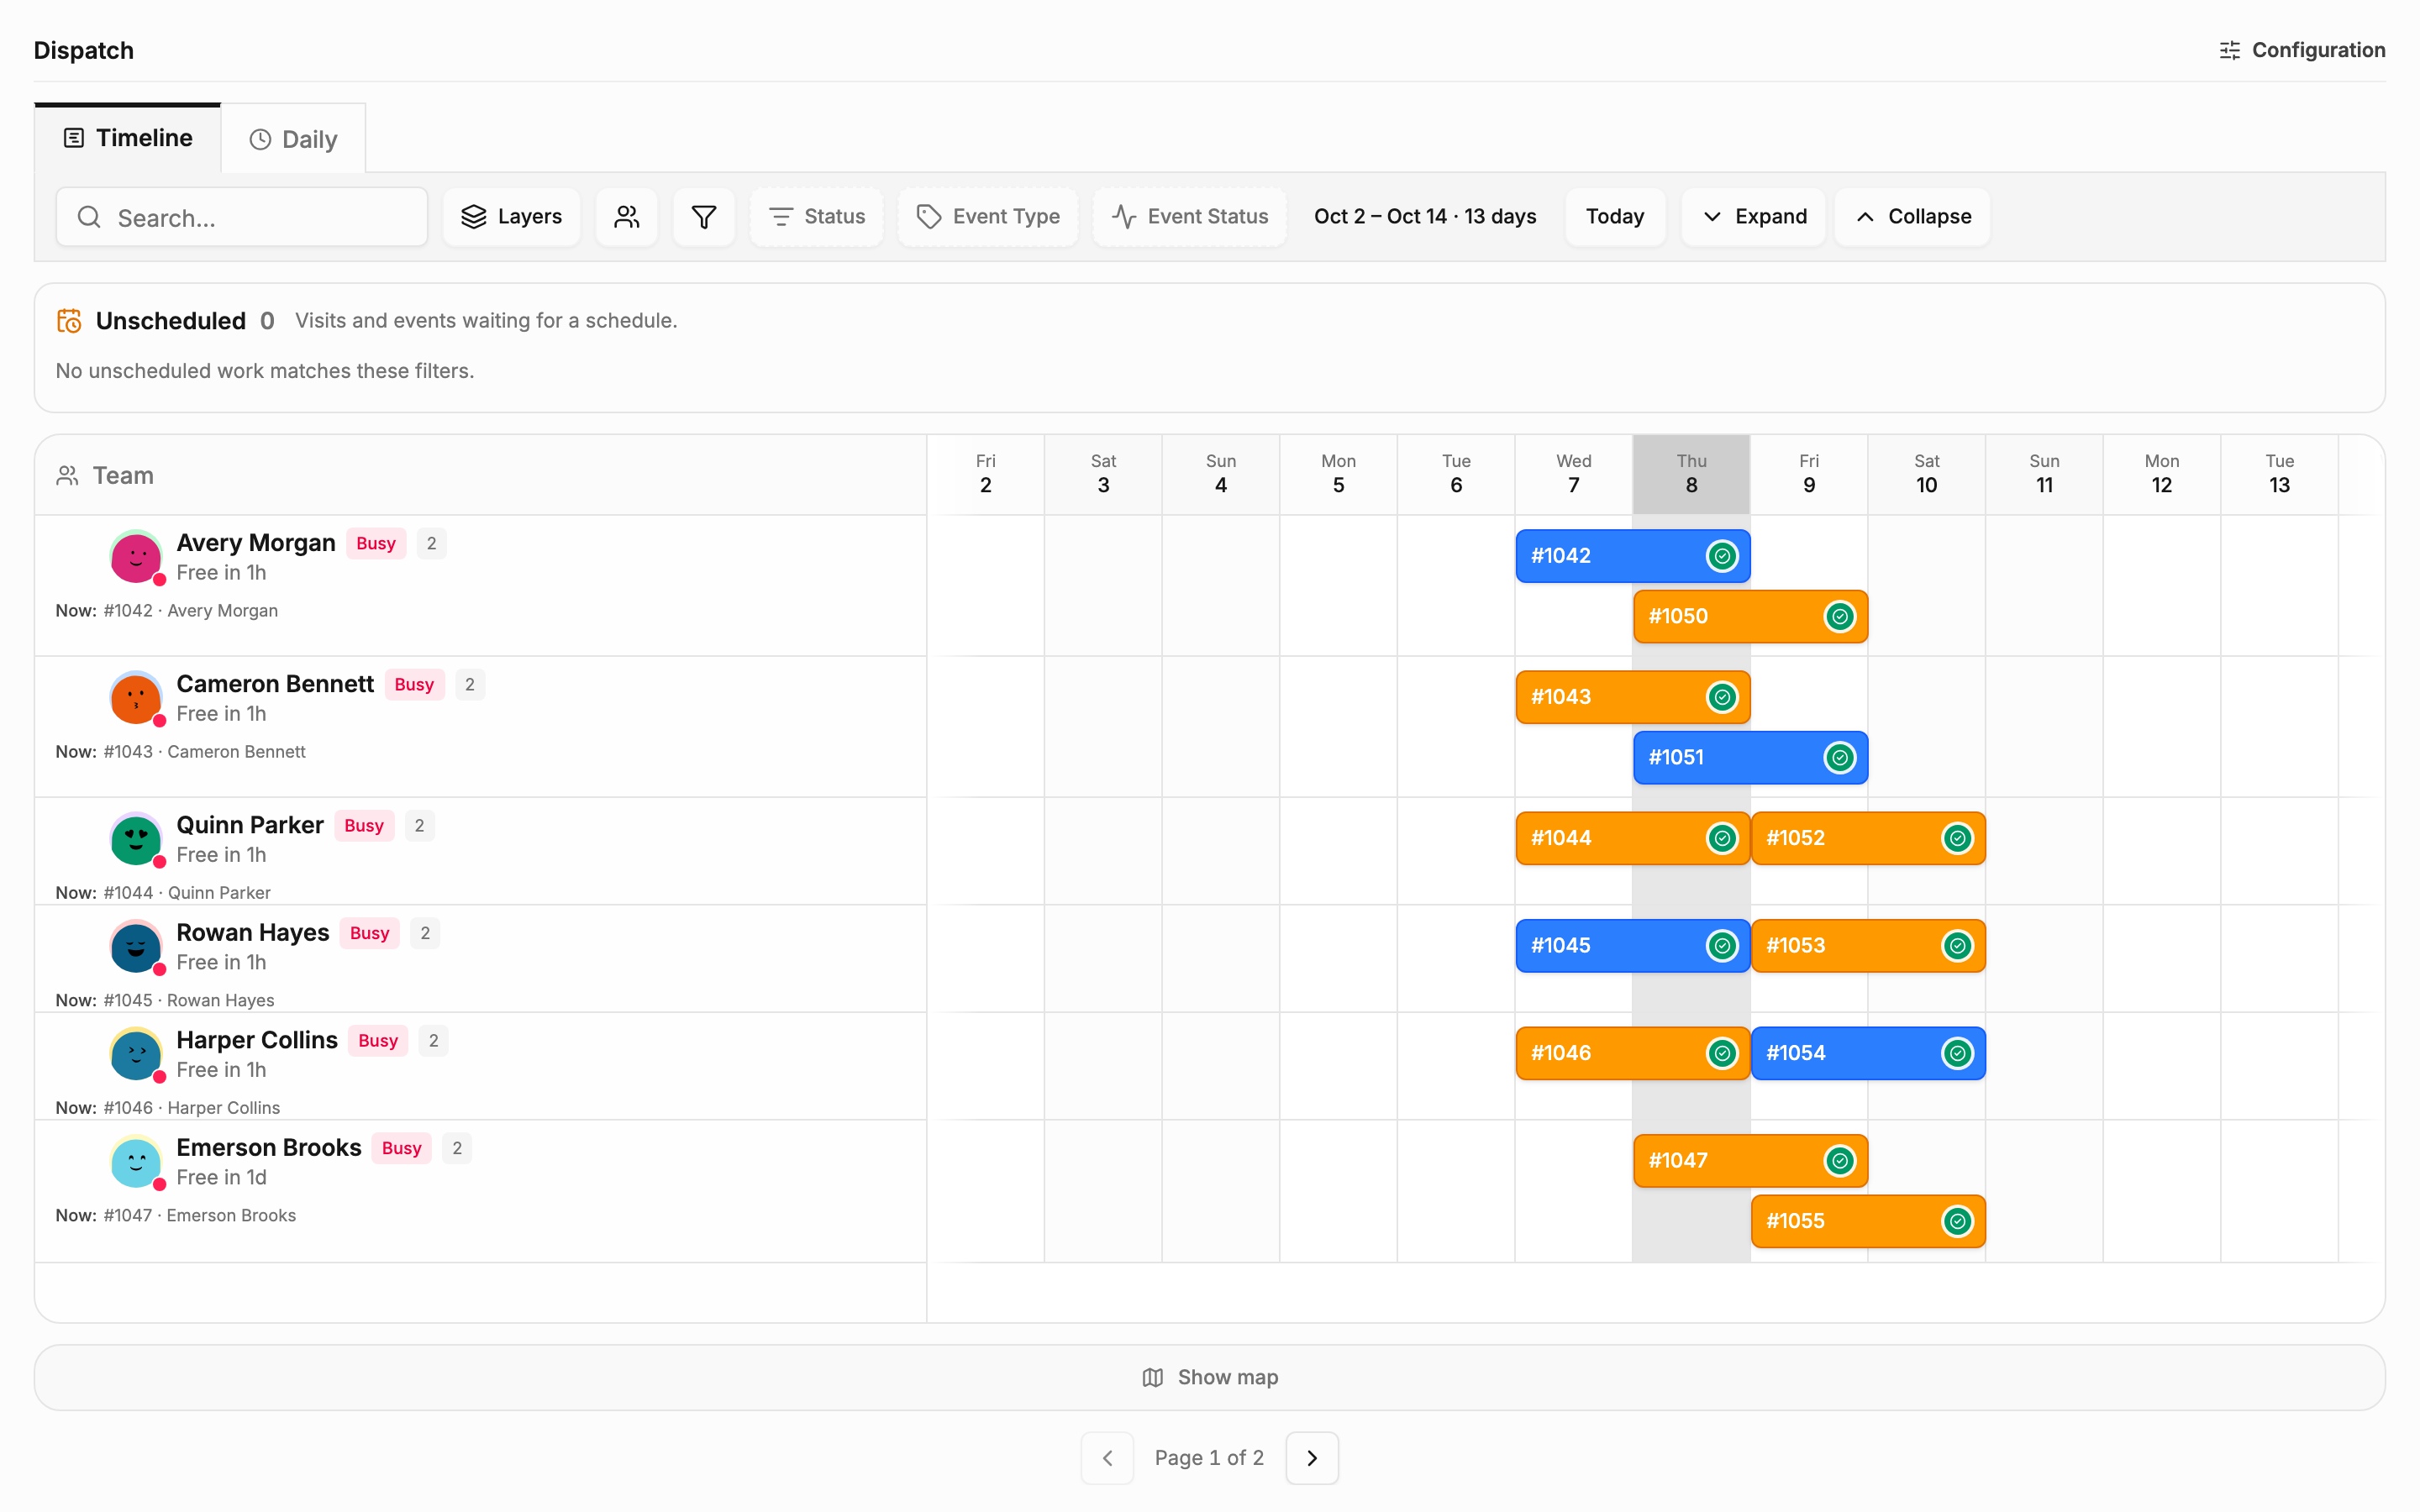Open the Event Type filter

(x=987, y=217)
